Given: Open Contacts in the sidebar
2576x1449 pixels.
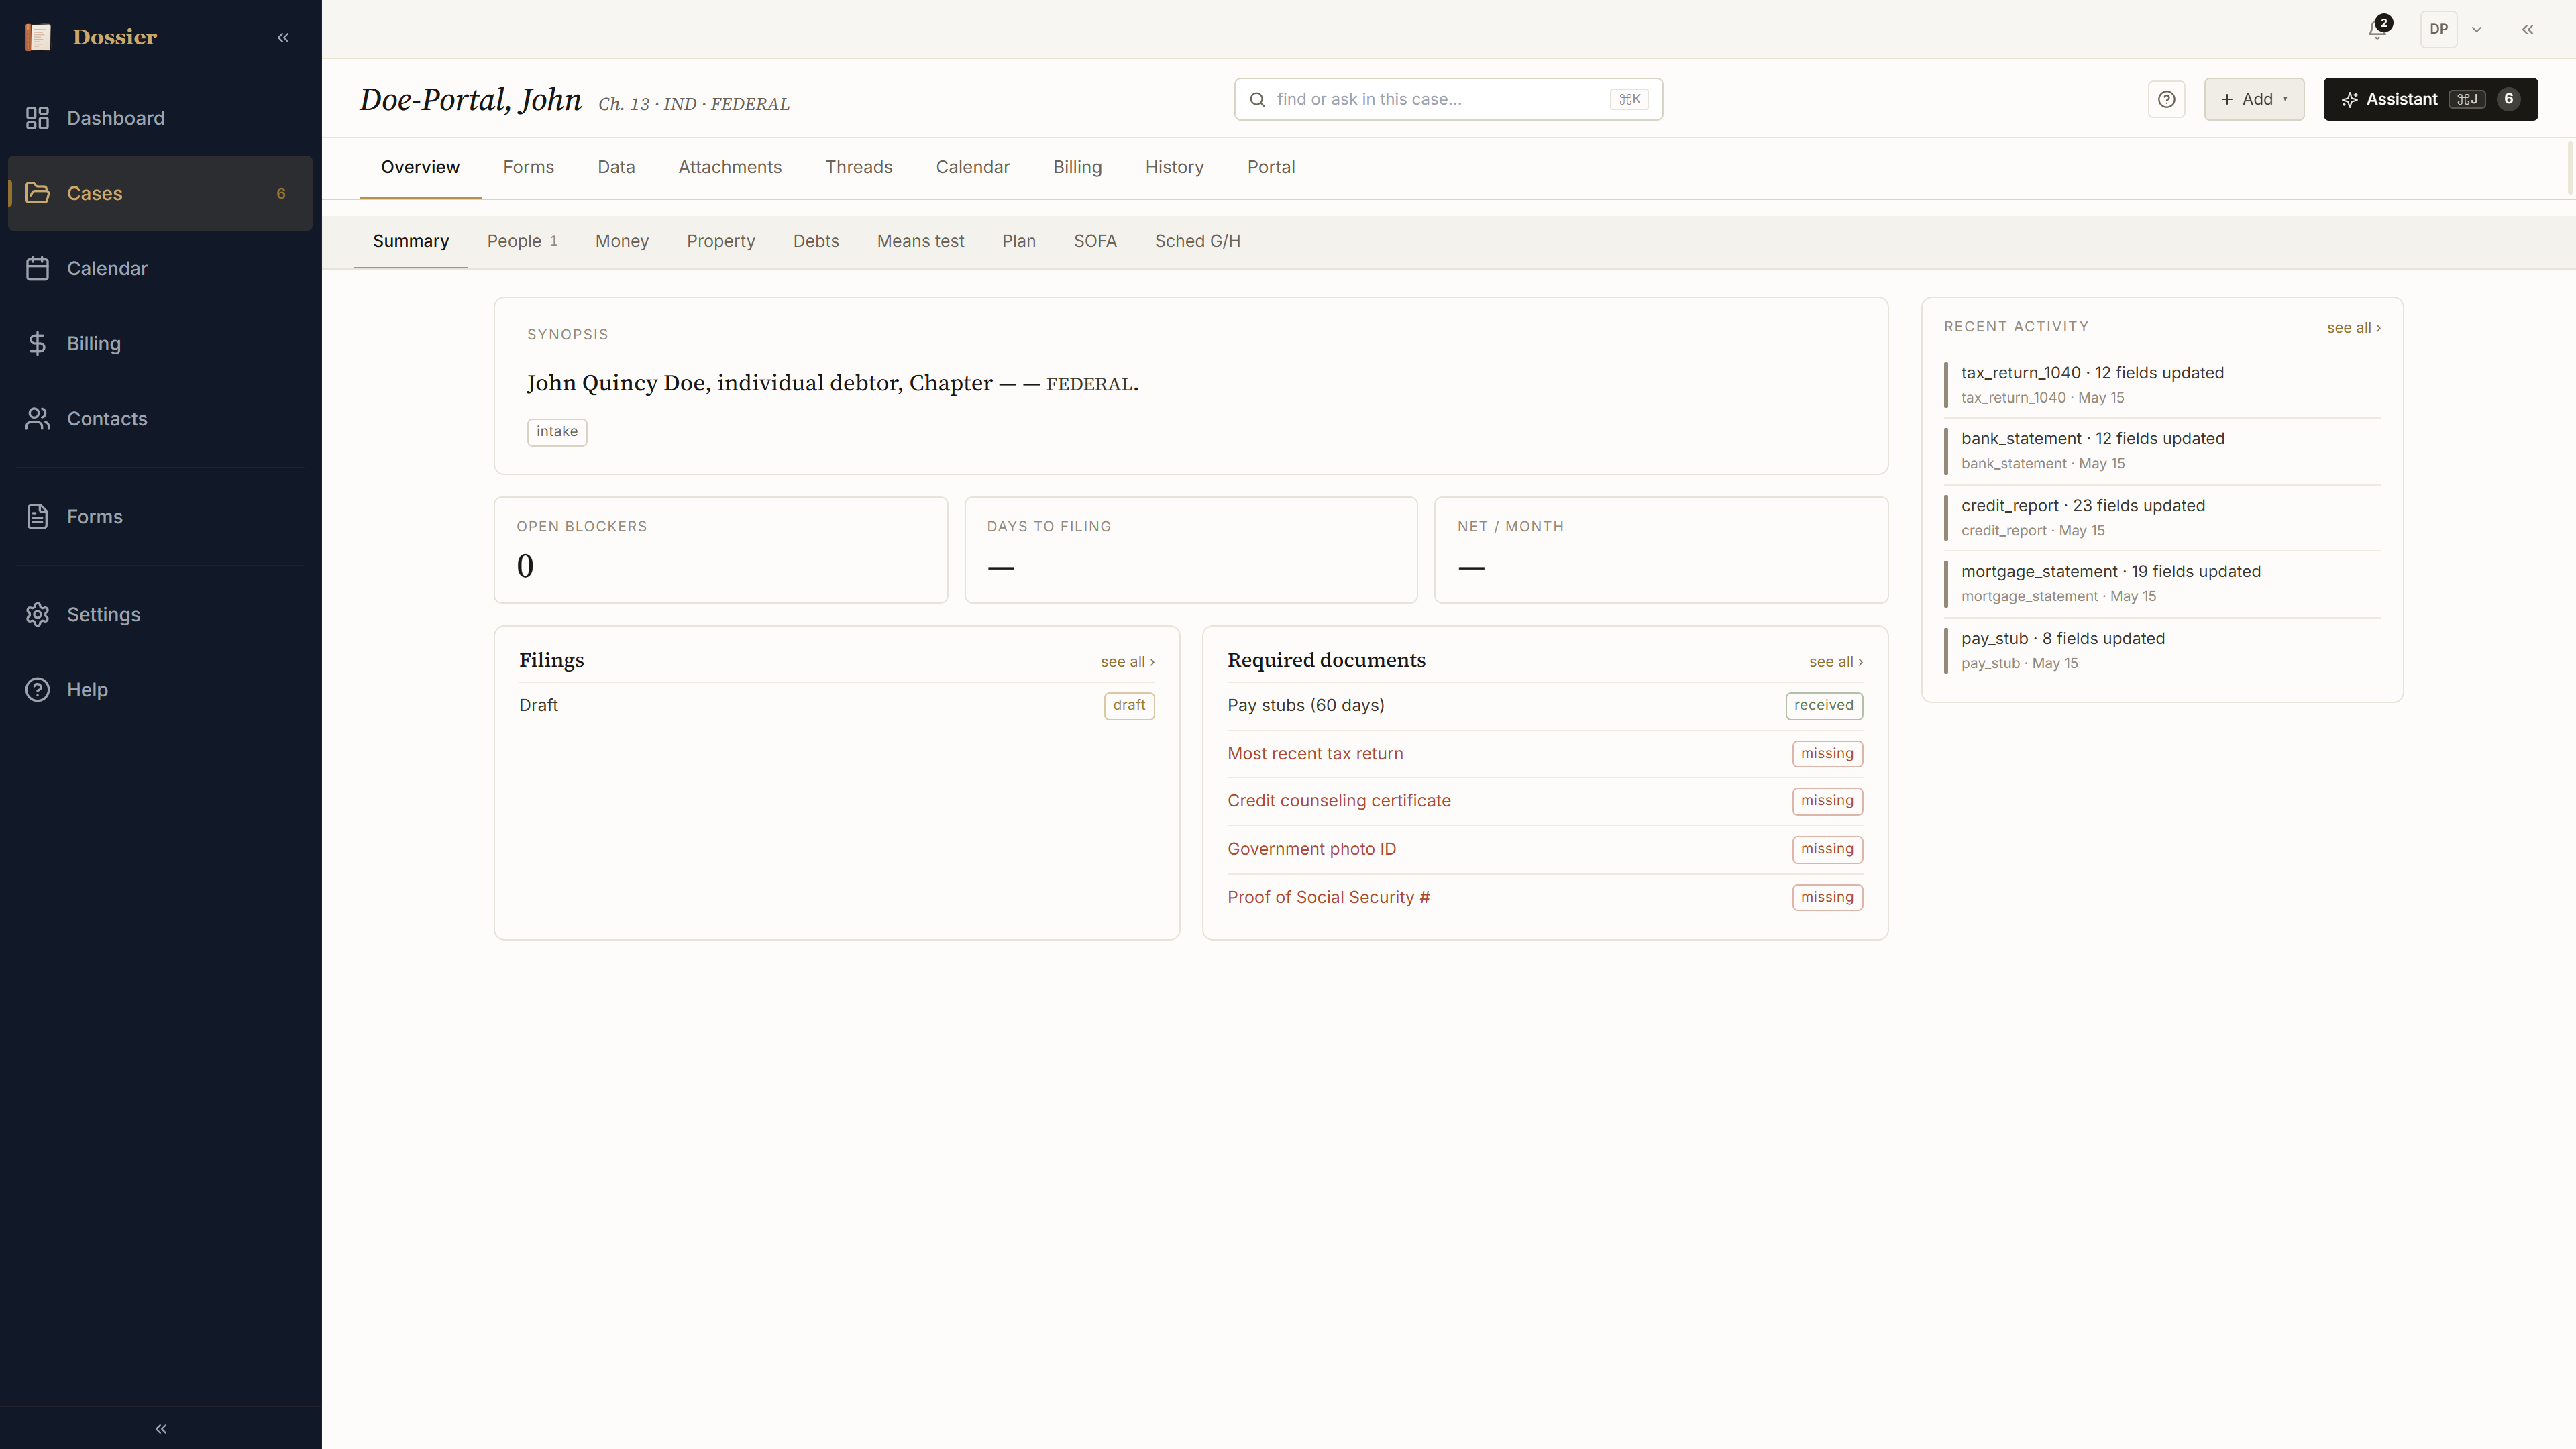Looking at the screenshot, I should 160,418.
